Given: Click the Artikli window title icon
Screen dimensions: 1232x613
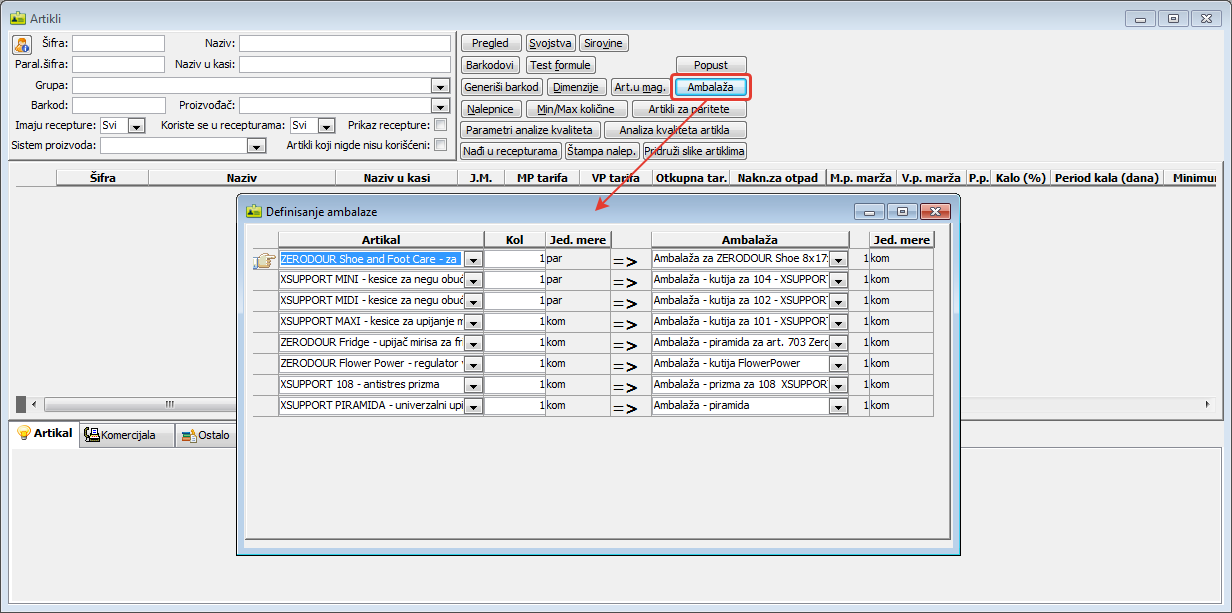Looking at the screenshot, I should 17,18.
